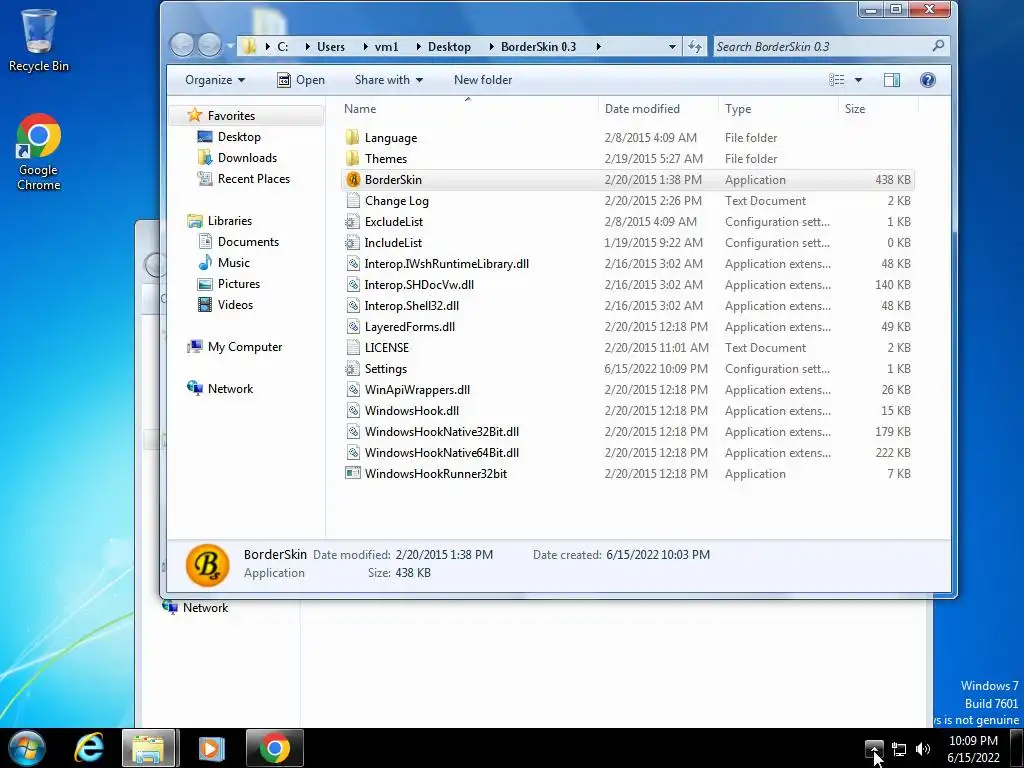The height and width of the screenshot is (768, 1024).
Task: Show the preview pane
Action: click(891, 80)
